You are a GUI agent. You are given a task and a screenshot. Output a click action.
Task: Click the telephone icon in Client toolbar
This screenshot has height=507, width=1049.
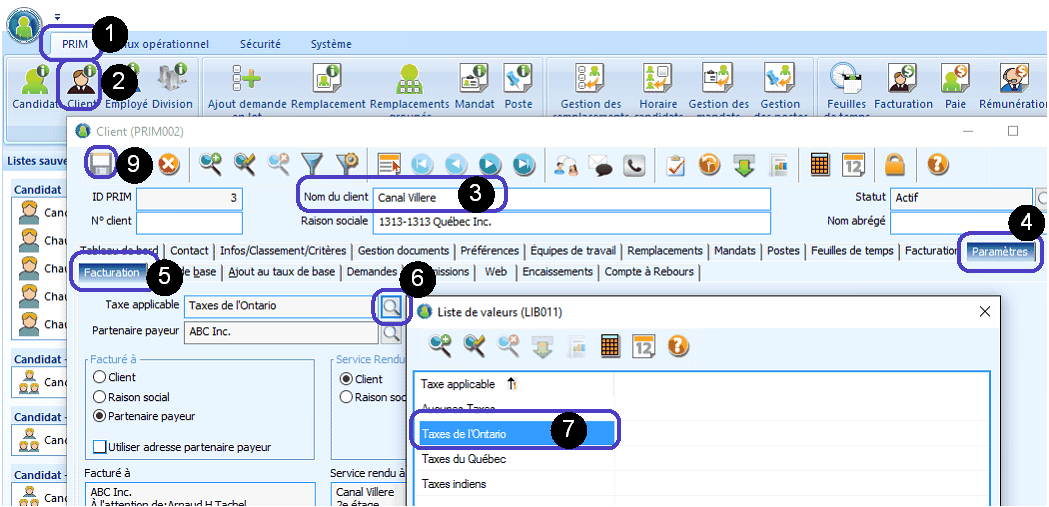(634, 164)
